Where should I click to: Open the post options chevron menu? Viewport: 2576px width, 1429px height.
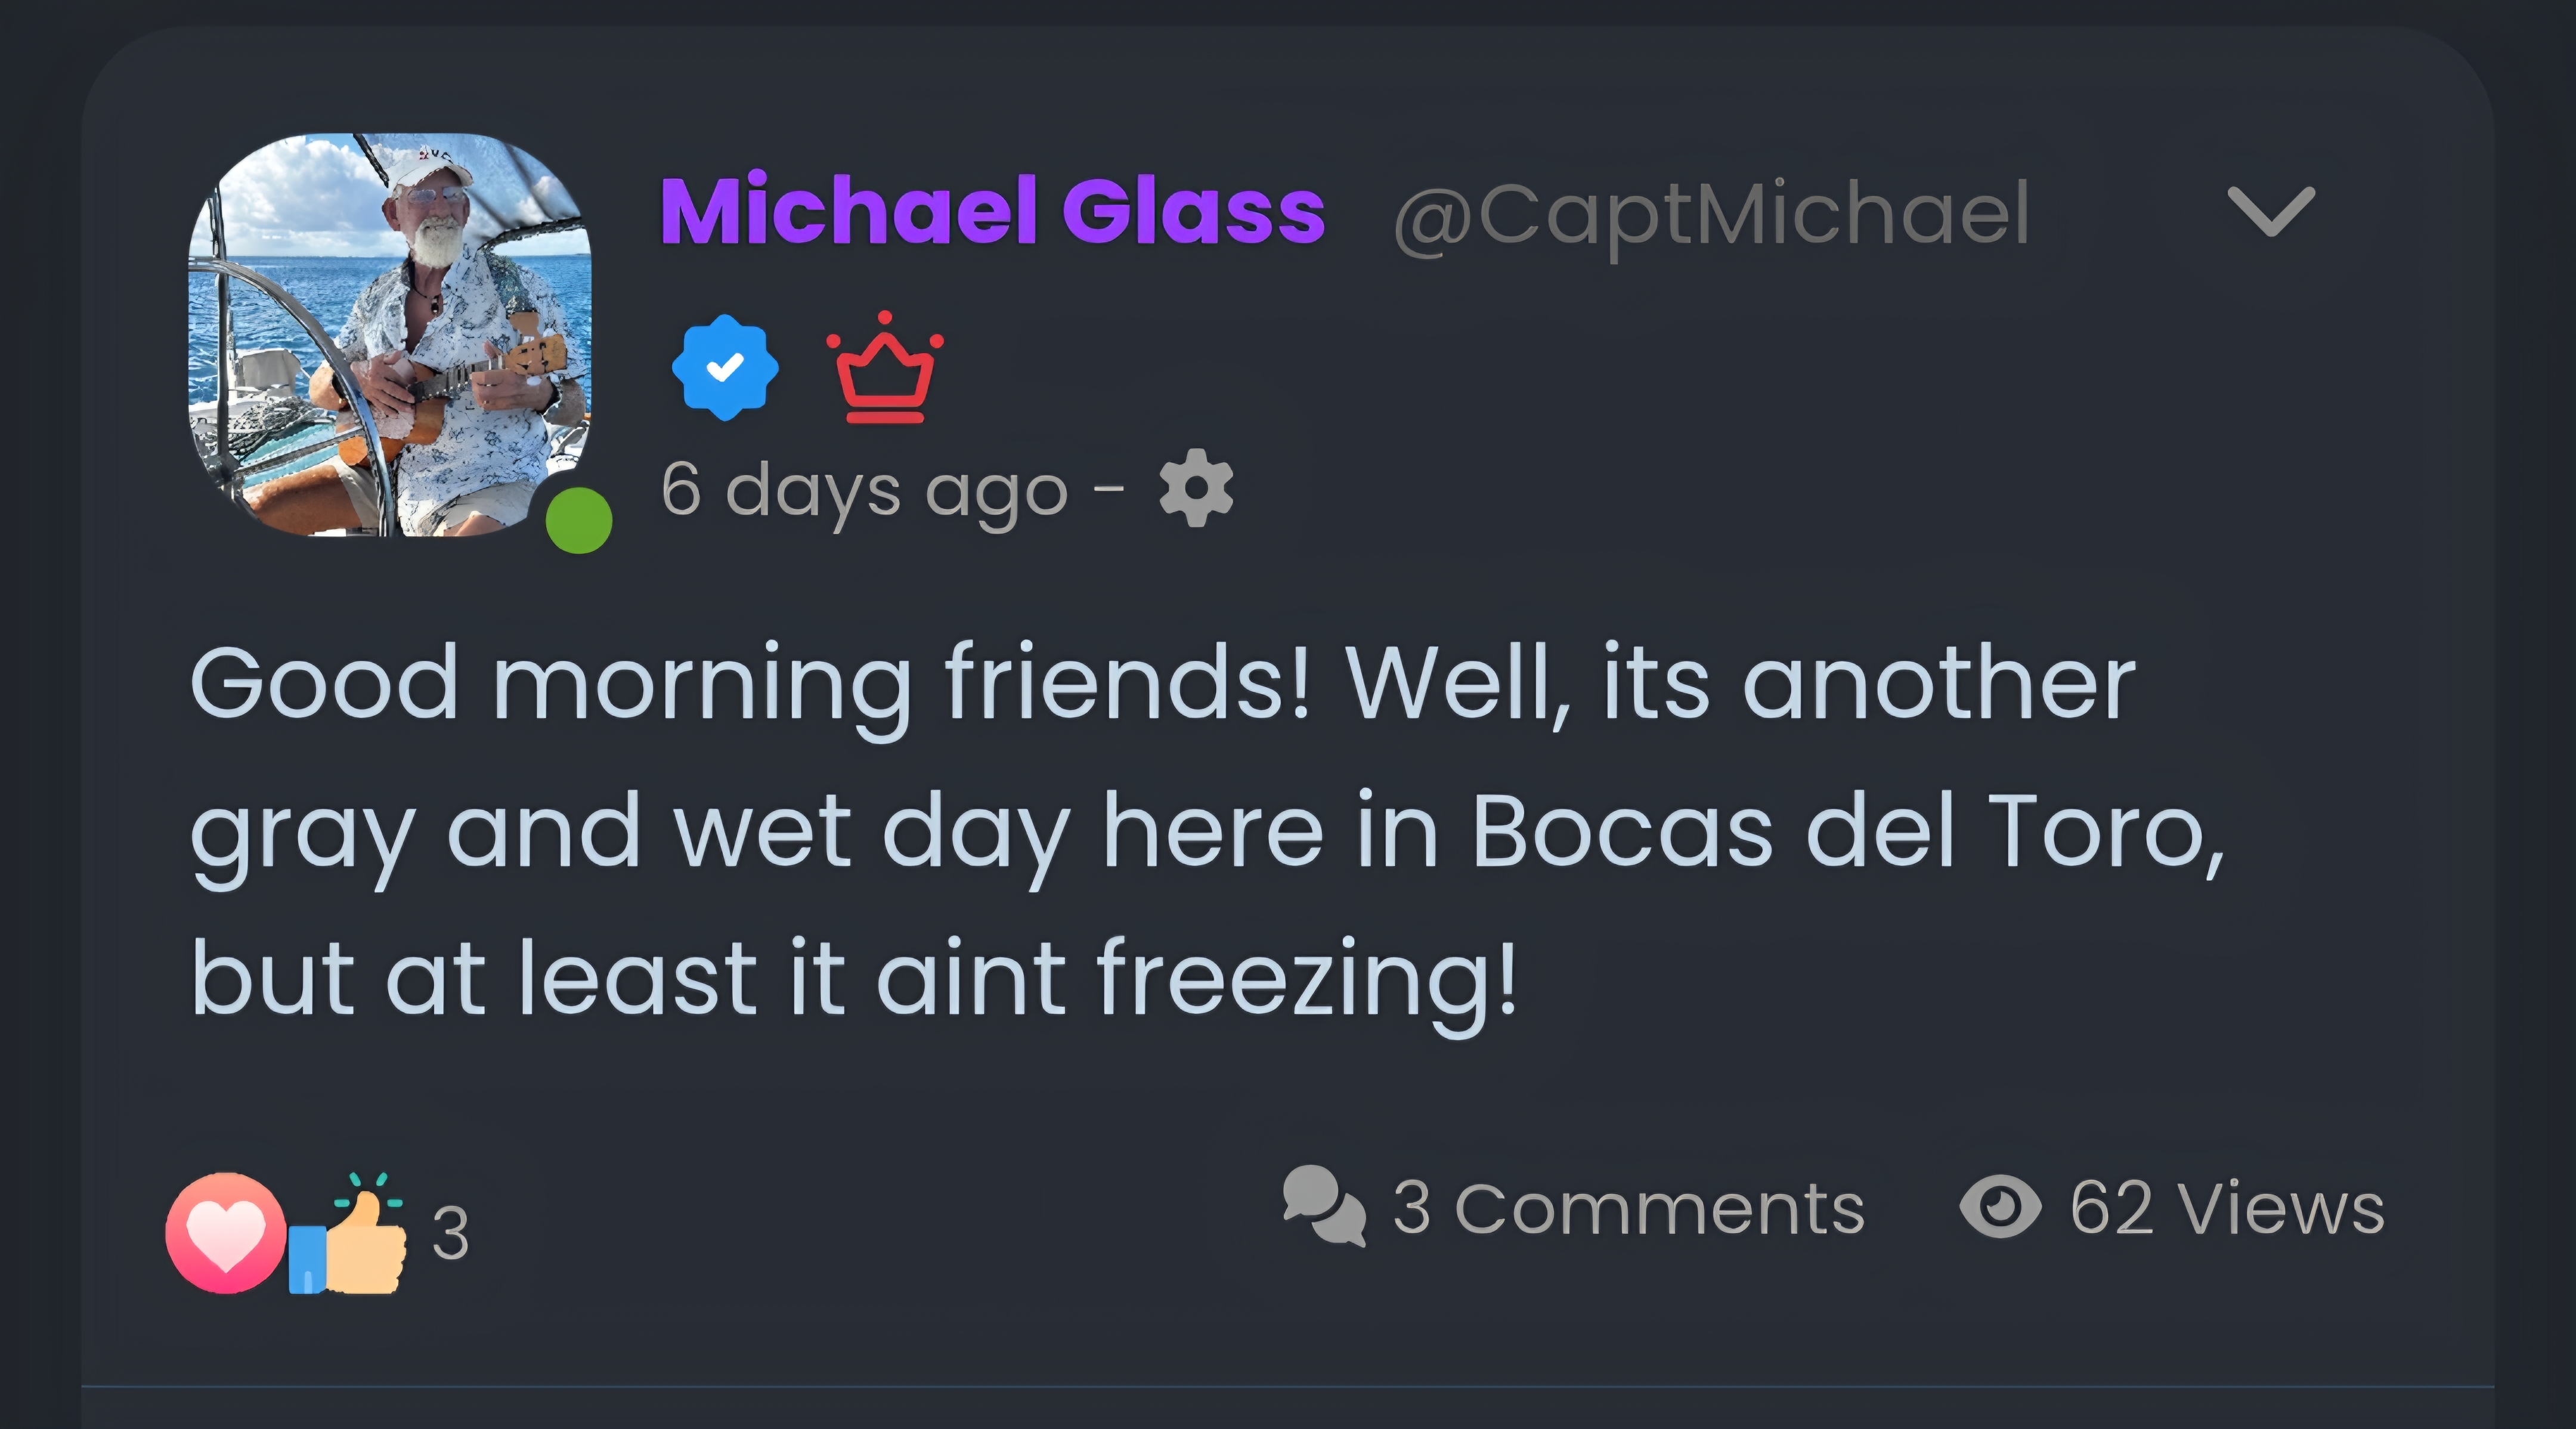(2270, 211)
